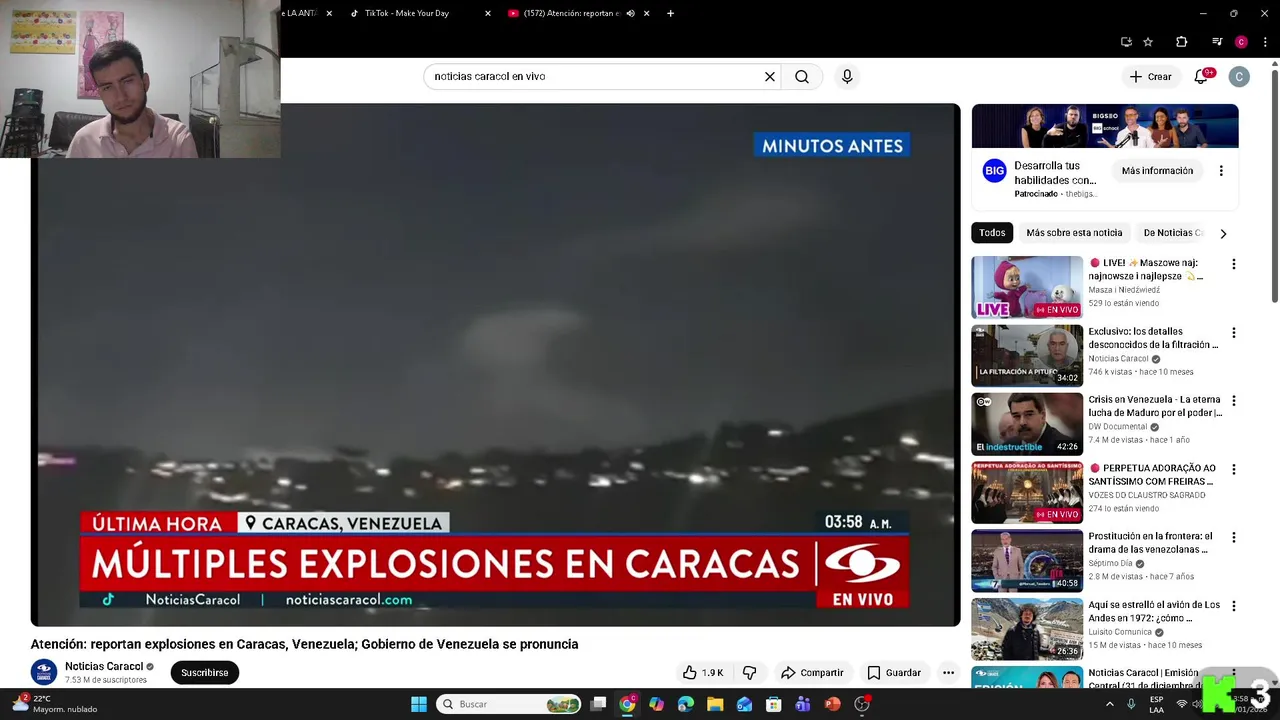Open the YouTube account avatar menu
The image size is (1280, 720).
(1239, 76)
